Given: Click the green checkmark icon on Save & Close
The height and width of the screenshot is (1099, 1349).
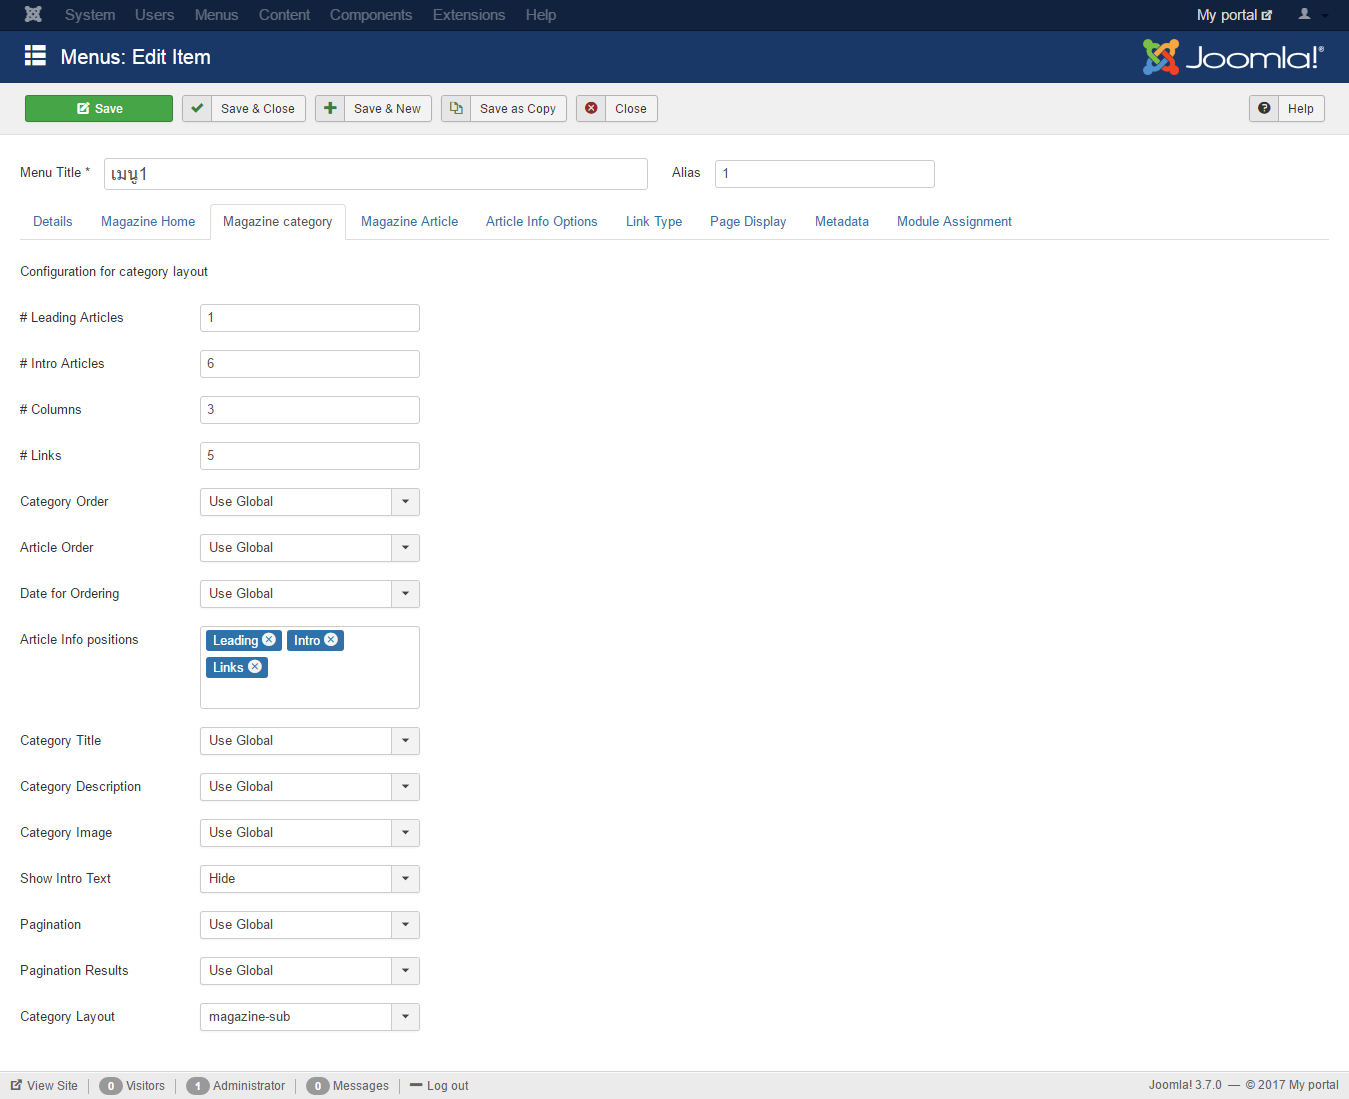Looking at the screenshot, I should click(x=197, y=109).
